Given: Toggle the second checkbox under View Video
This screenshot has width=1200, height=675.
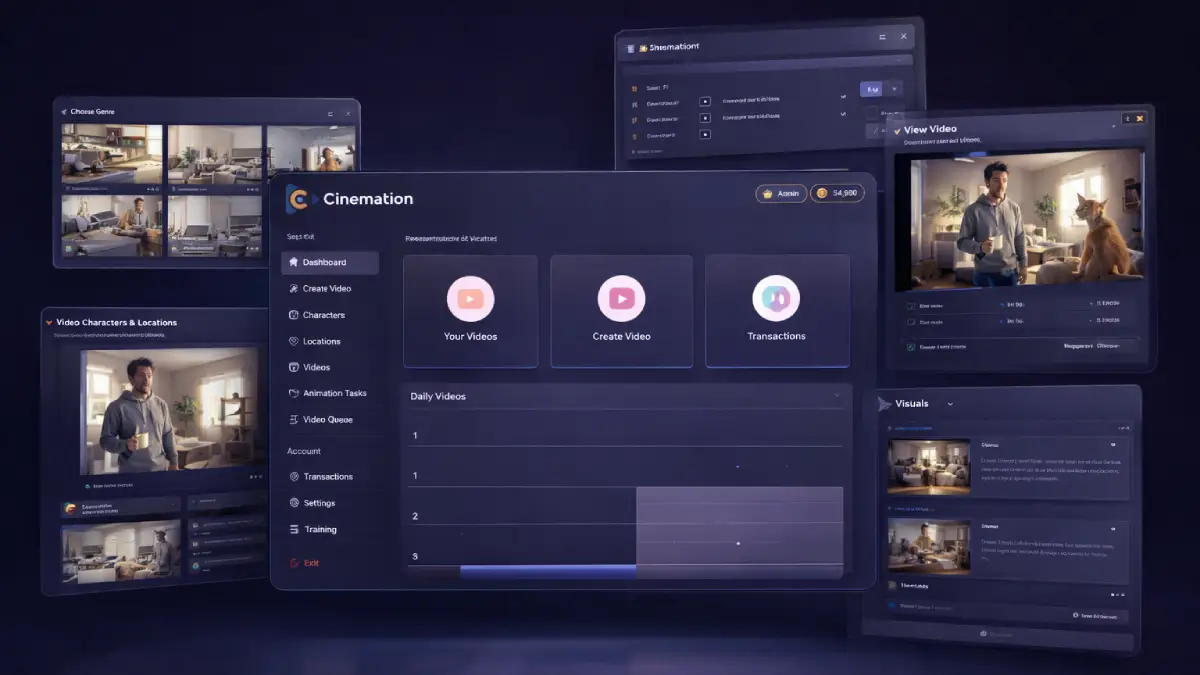Looking at the screenshot, I should pos(910,322).
